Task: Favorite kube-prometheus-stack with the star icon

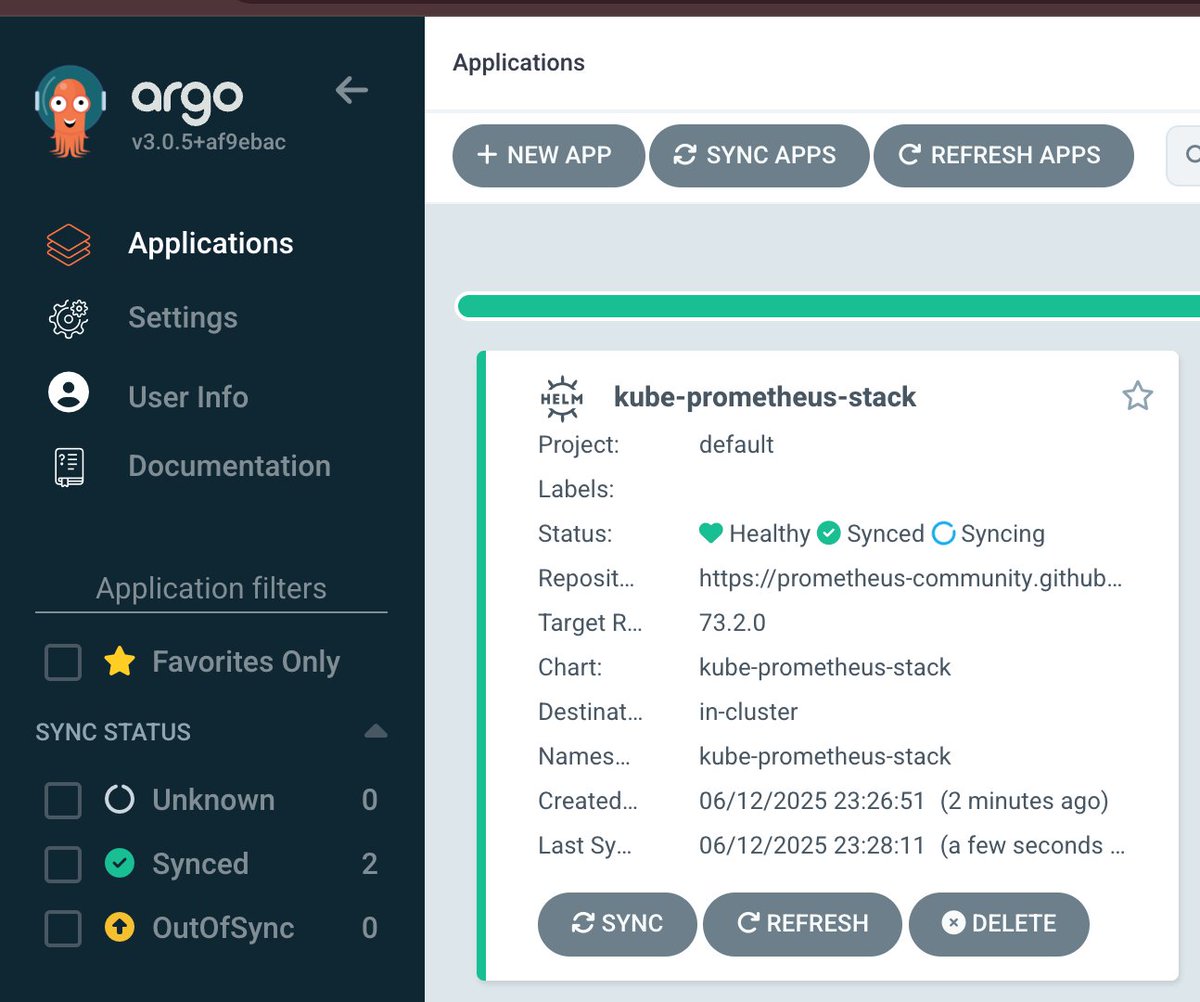Action: [x=1137, y=397]
